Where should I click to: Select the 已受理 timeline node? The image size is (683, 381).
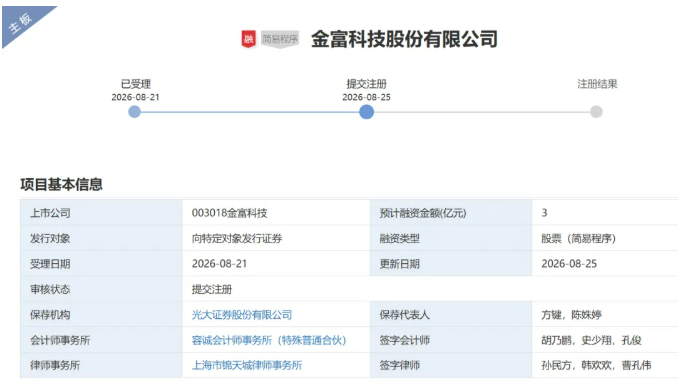[135, 112]
